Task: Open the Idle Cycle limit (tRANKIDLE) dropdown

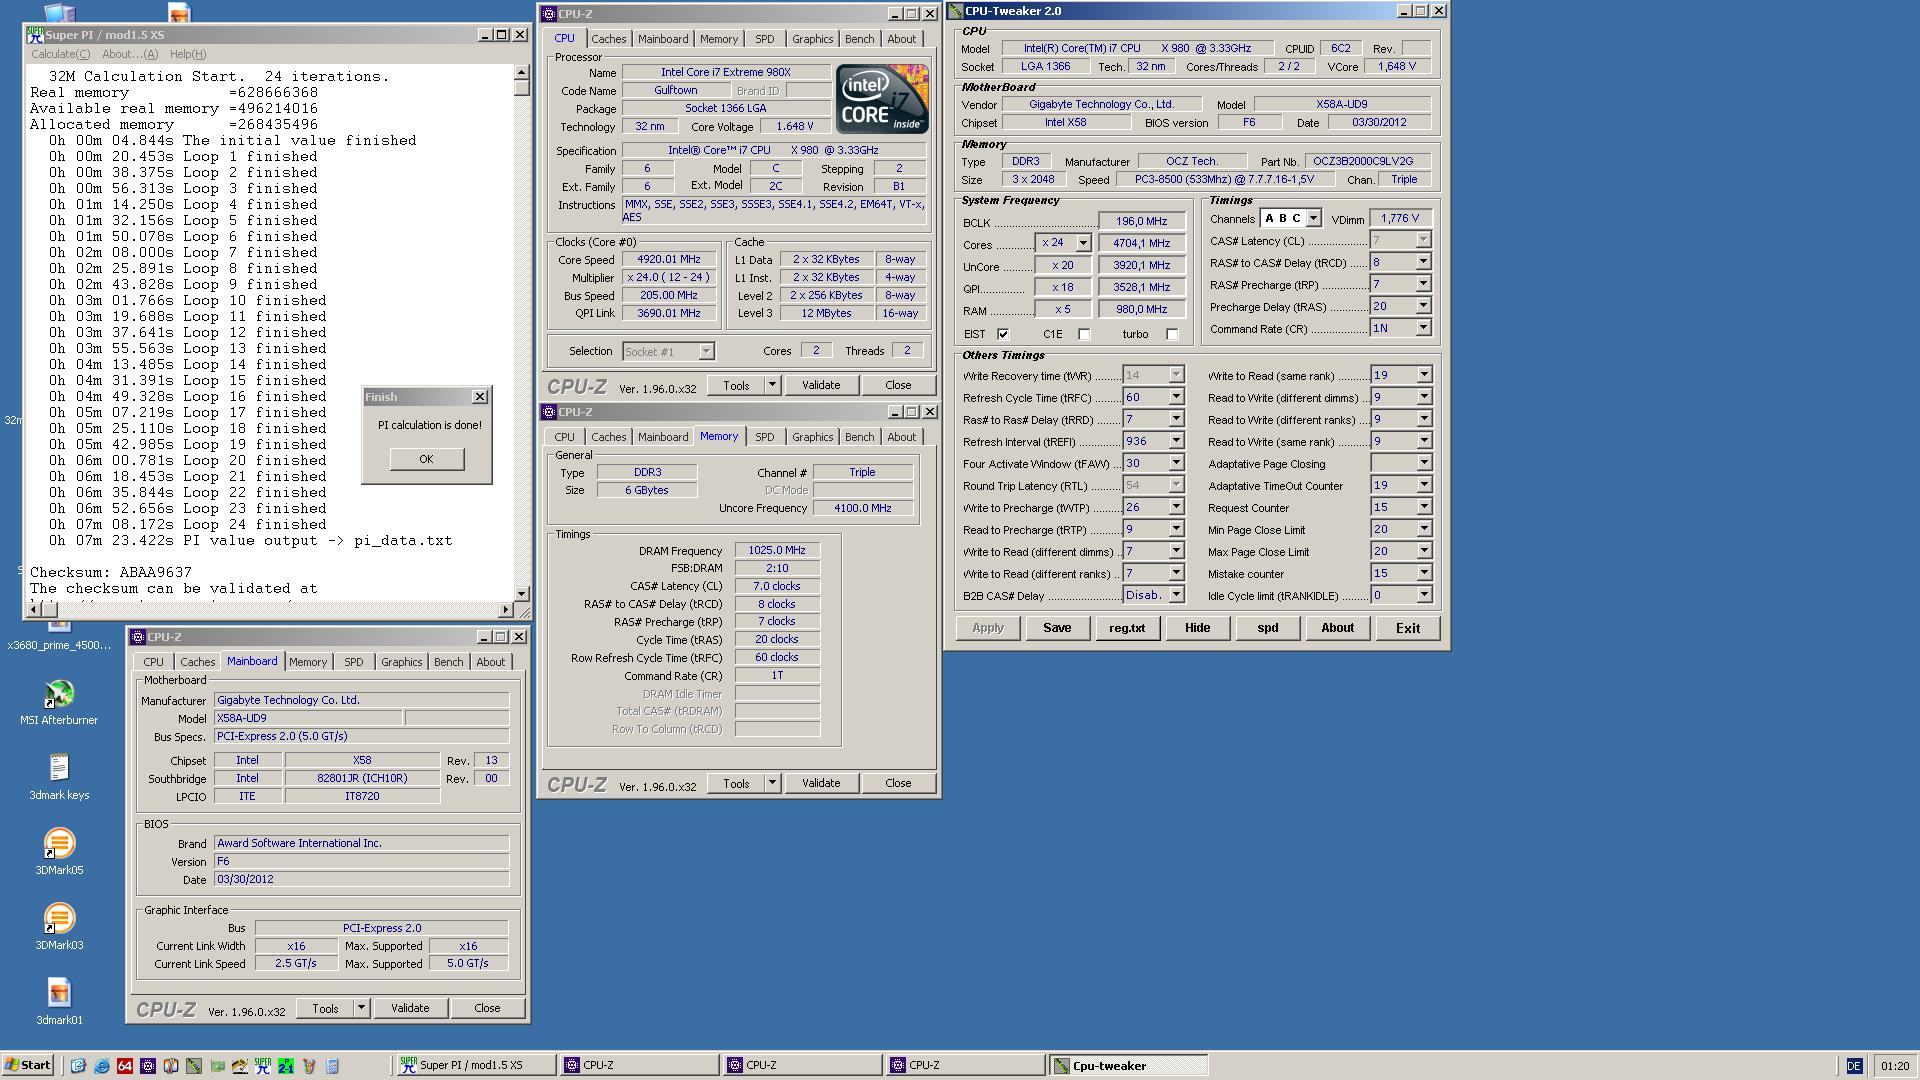Action: pyautogui.click(x=1423, y=595)
